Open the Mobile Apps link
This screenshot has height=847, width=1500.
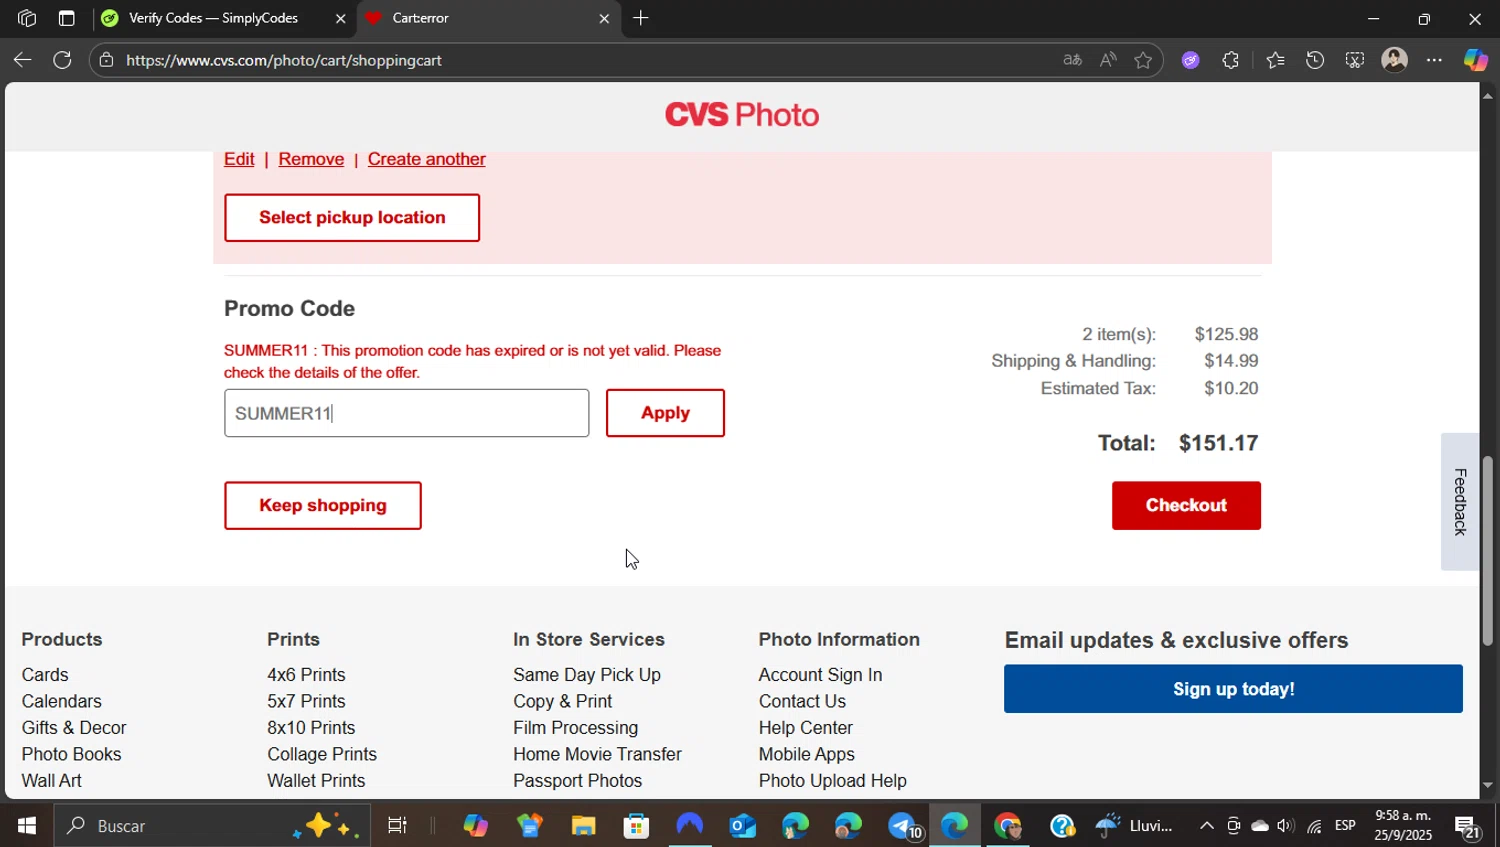[x=807, y=754]
